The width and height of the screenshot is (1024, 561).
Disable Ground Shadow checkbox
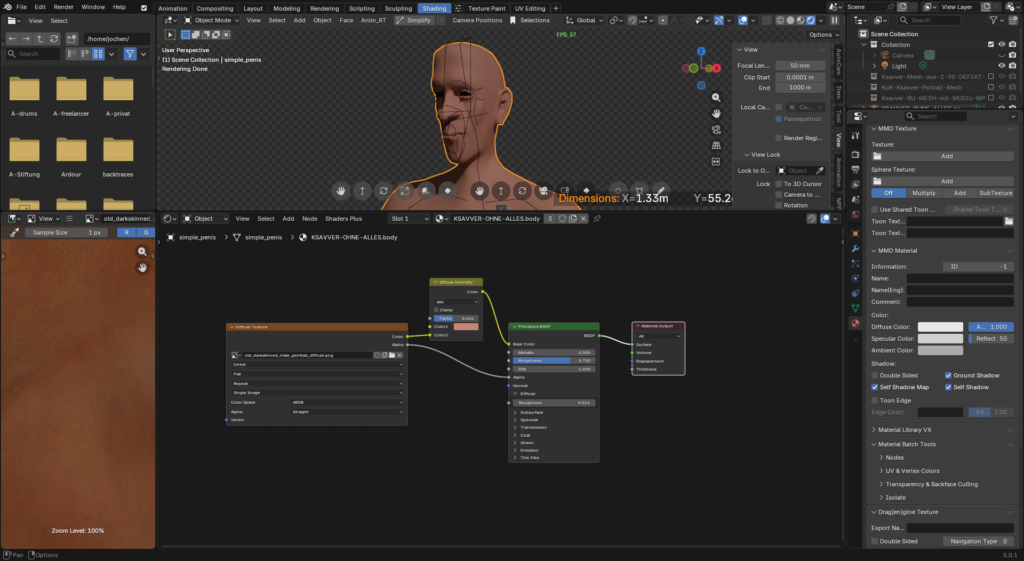(x=948, y=376)
